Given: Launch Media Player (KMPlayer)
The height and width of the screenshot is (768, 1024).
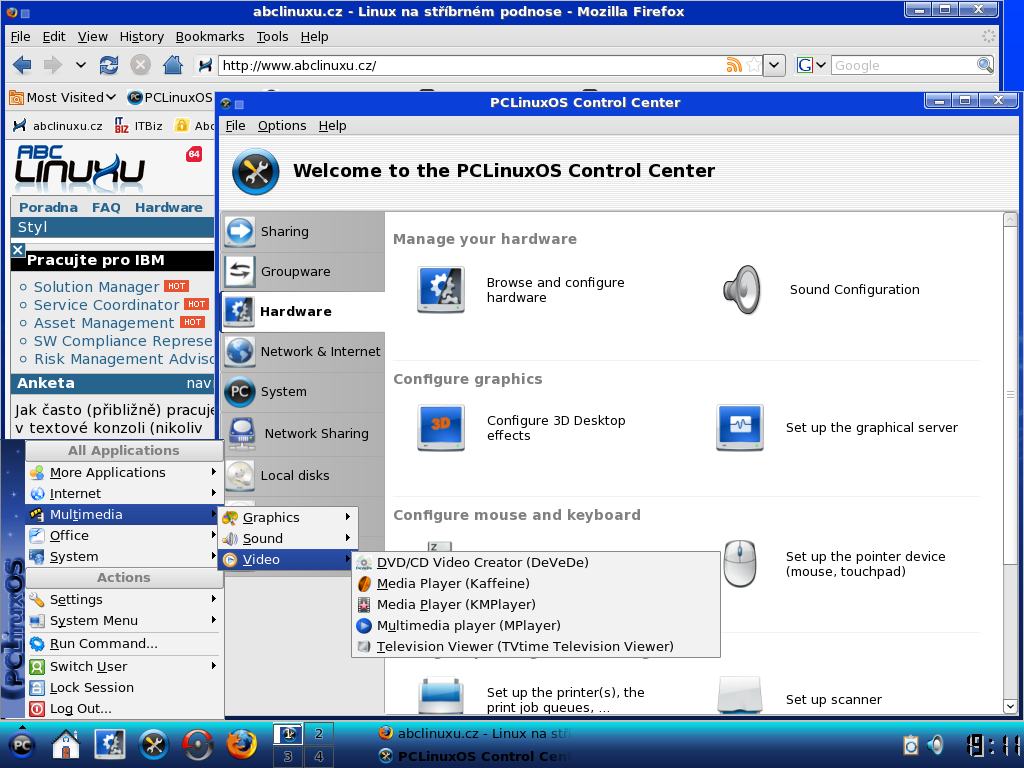Looking at the screenshot, I should (x=536, y=604).
